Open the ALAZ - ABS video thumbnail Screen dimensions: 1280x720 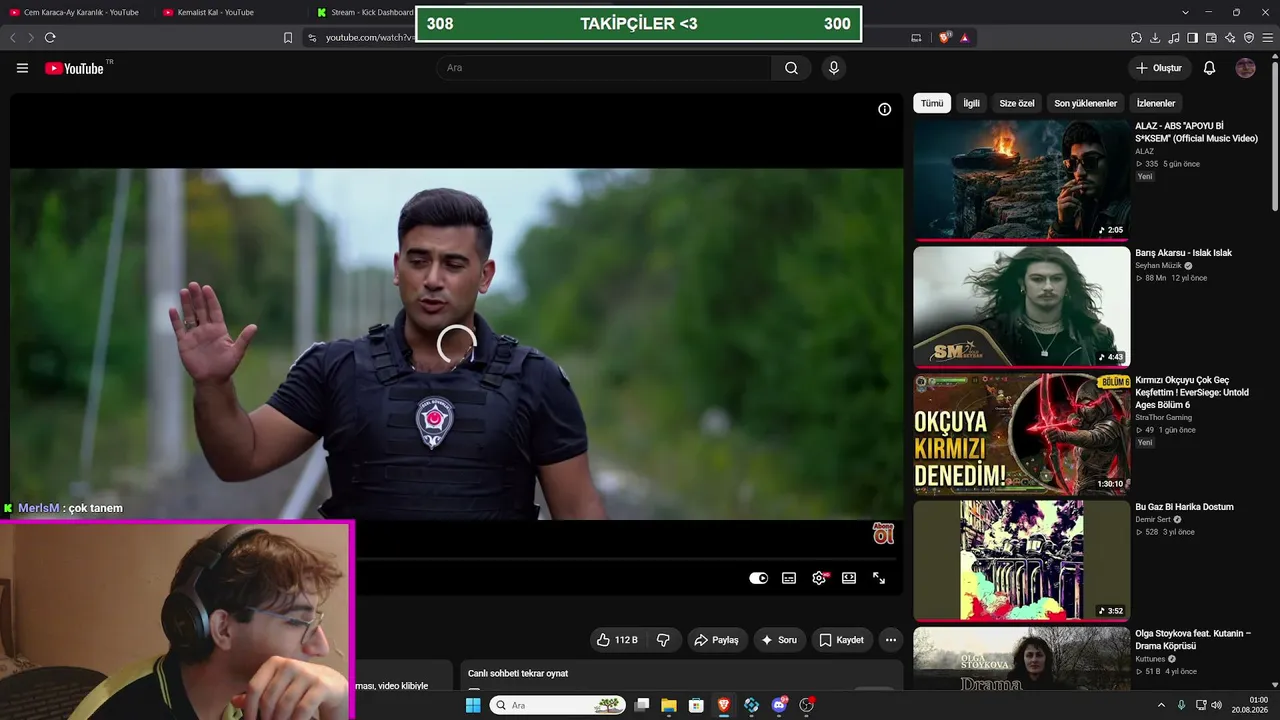1021,180
